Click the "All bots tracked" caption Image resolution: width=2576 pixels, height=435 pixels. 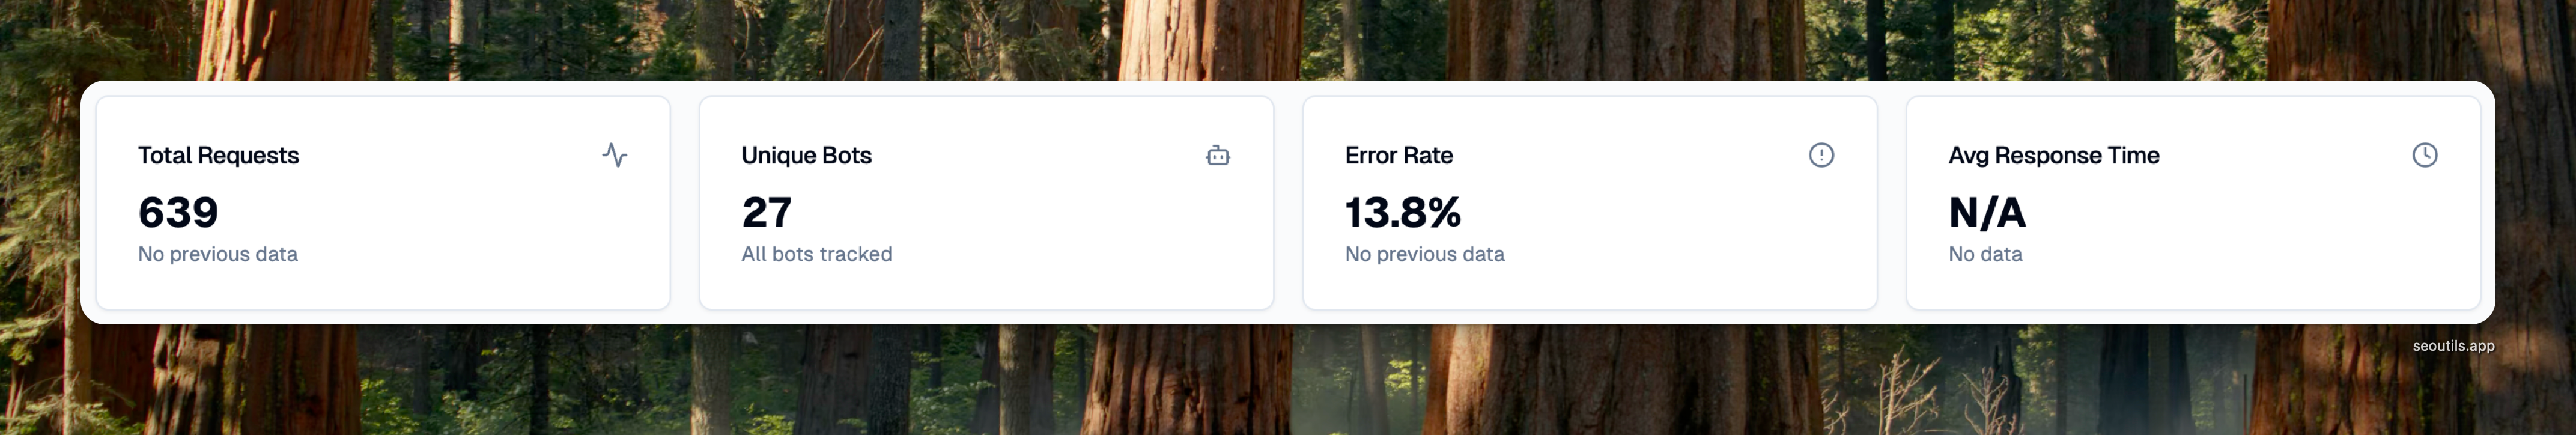click(816, 254)
